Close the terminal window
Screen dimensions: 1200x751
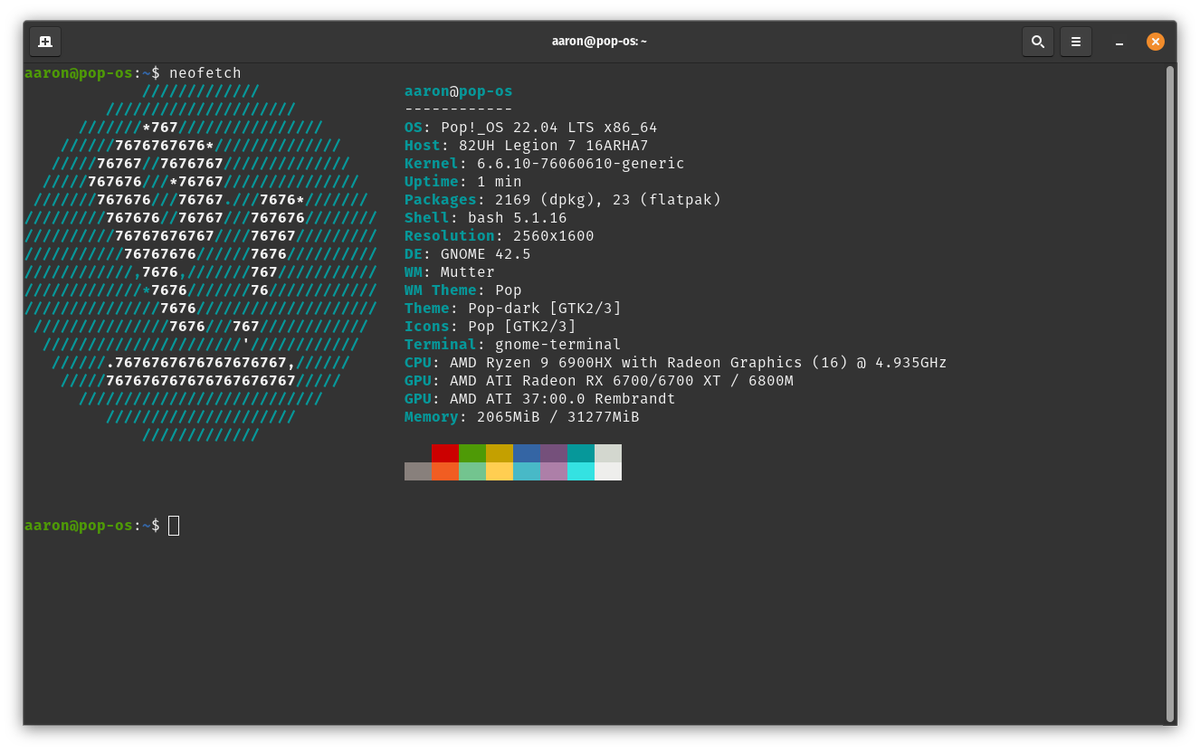pos(1155,42)
